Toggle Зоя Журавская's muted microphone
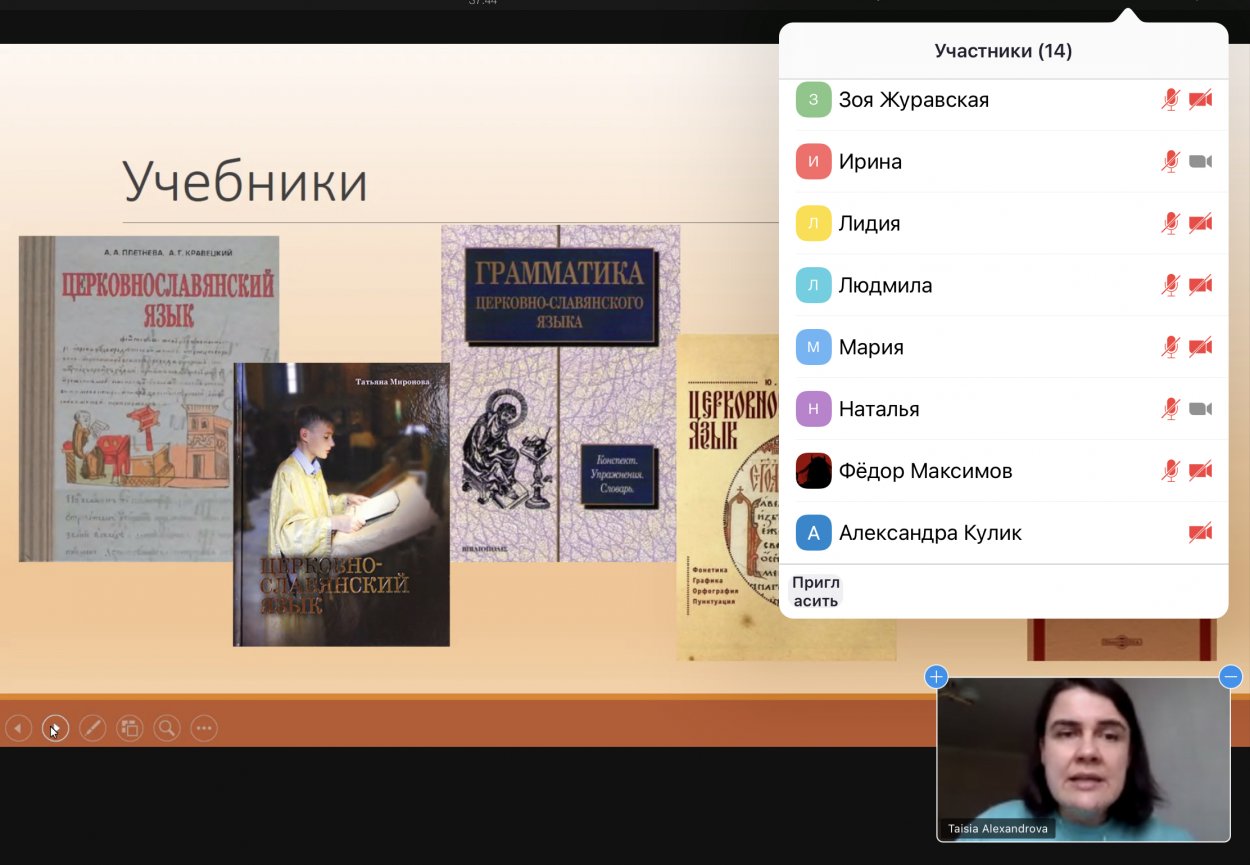The width and height of the screenshot is (1250, 865). click(1170, 100)
